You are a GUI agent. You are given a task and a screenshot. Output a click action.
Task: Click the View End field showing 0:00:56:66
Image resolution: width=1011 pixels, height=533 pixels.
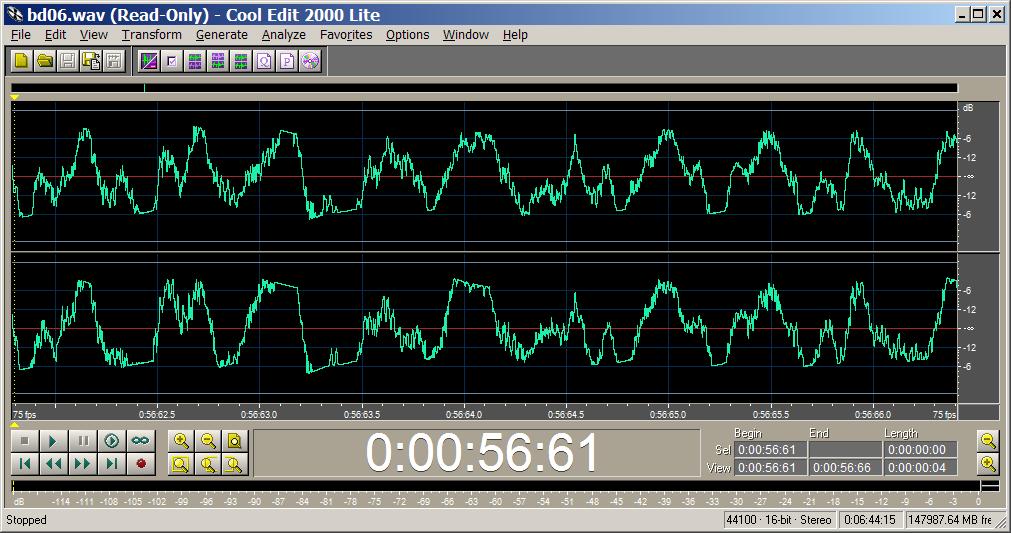point(845,467)
